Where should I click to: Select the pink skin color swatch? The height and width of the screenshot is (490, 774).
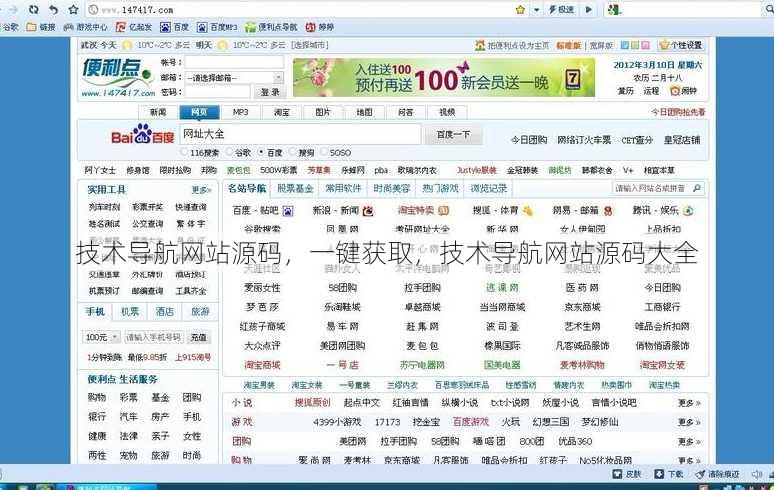click(645, 45)
